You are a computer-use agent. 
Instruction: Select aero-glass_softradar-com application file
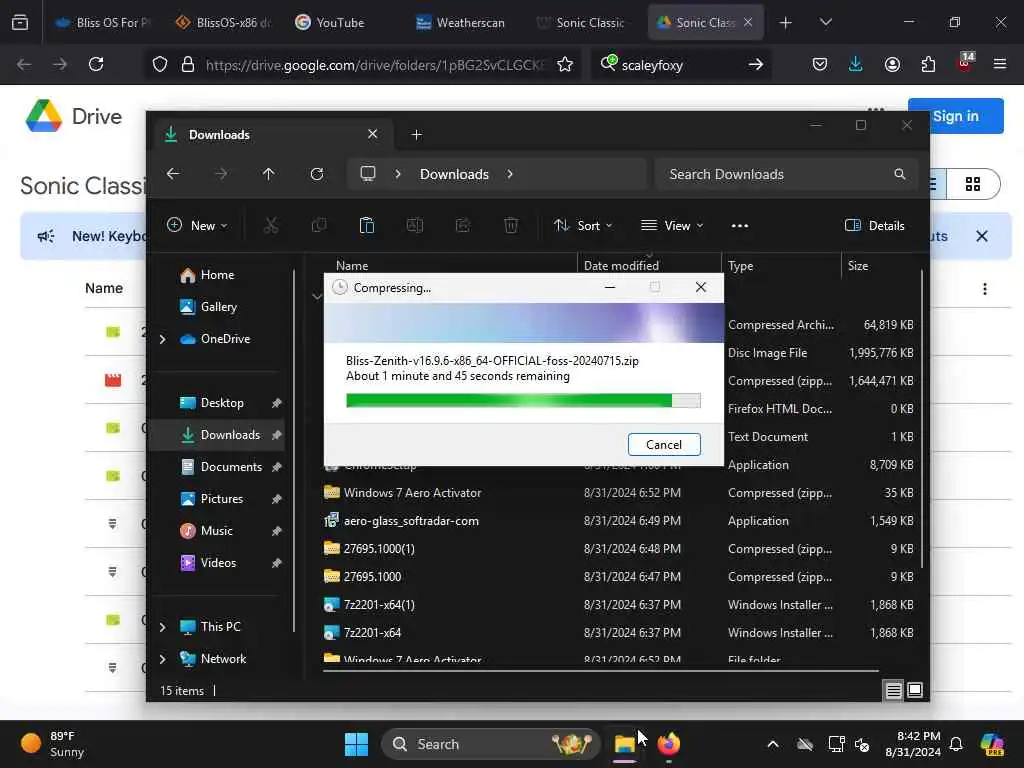click(x=619, y=521)
